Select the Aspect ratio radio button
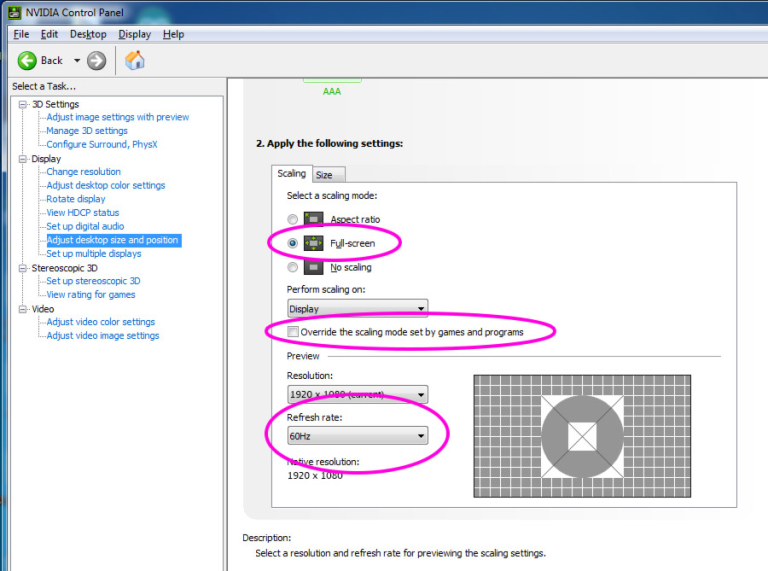 click(292, 219)
